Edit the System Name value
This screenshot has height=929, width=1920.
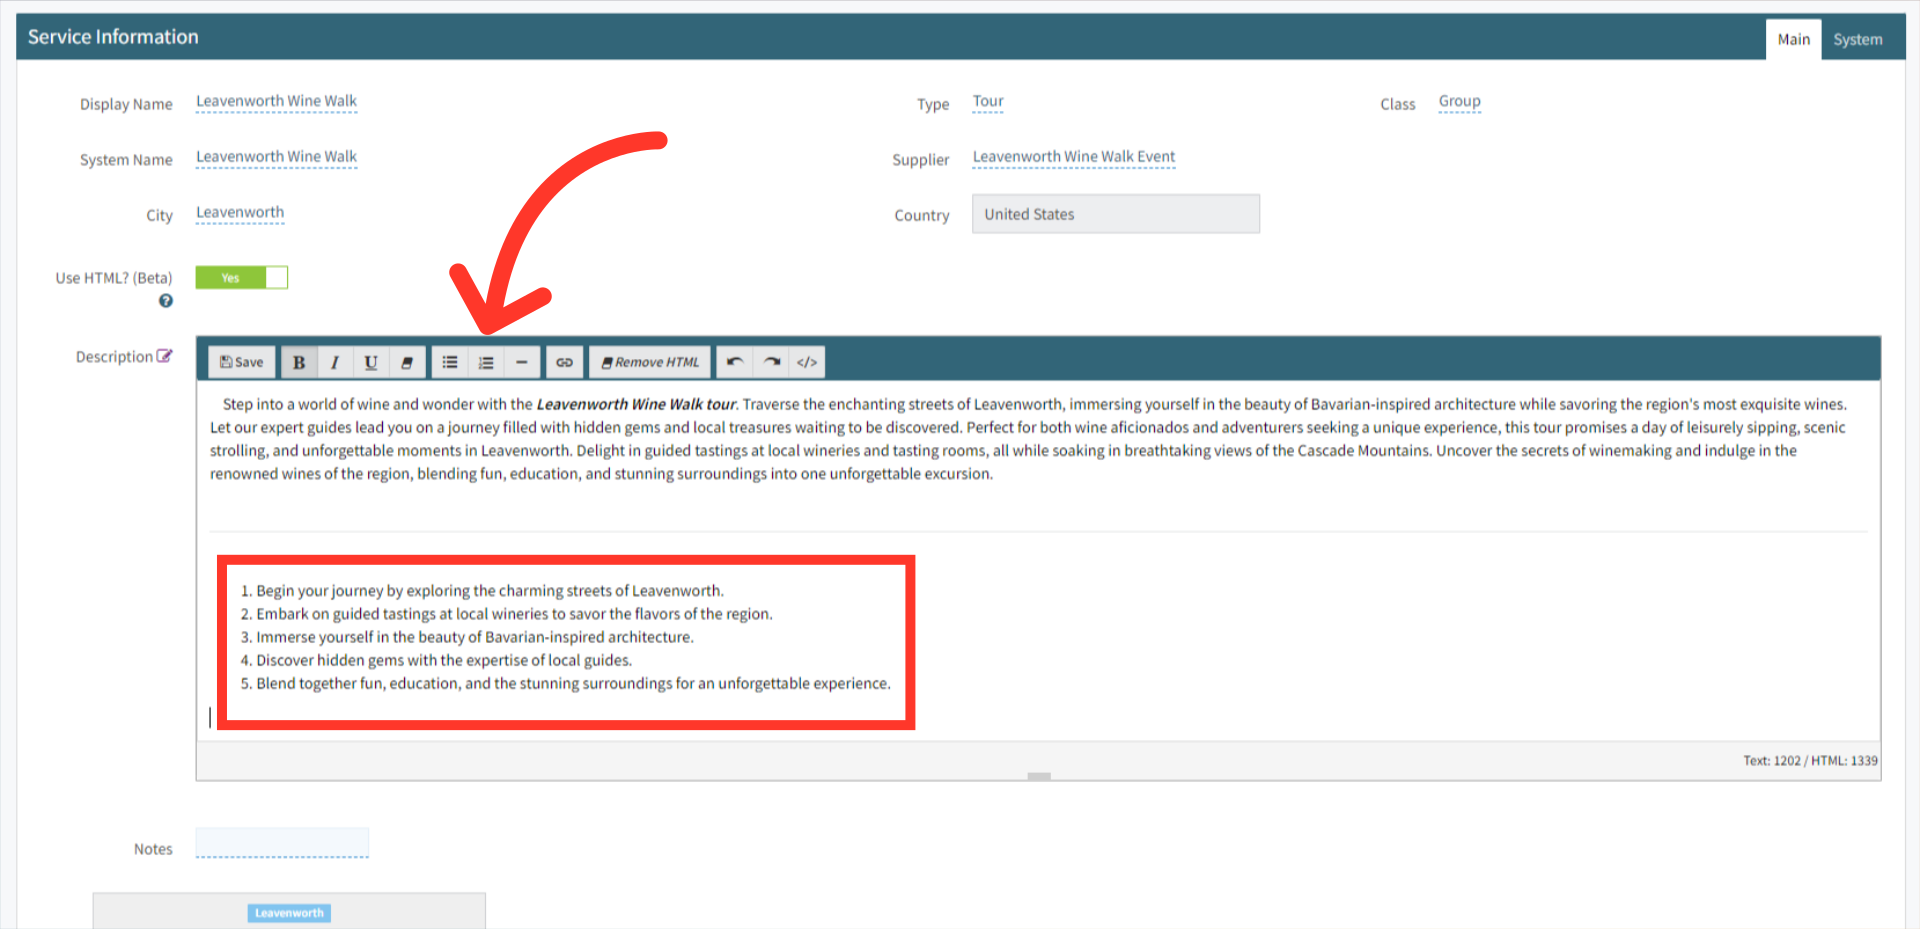click(276, 157)
